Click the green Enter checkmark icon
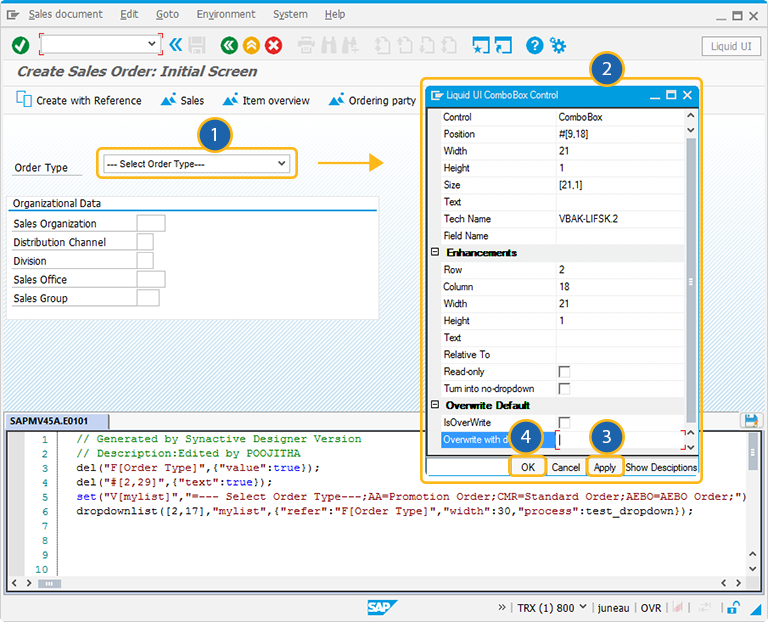 pyautogui.click(x=21, y=46)
